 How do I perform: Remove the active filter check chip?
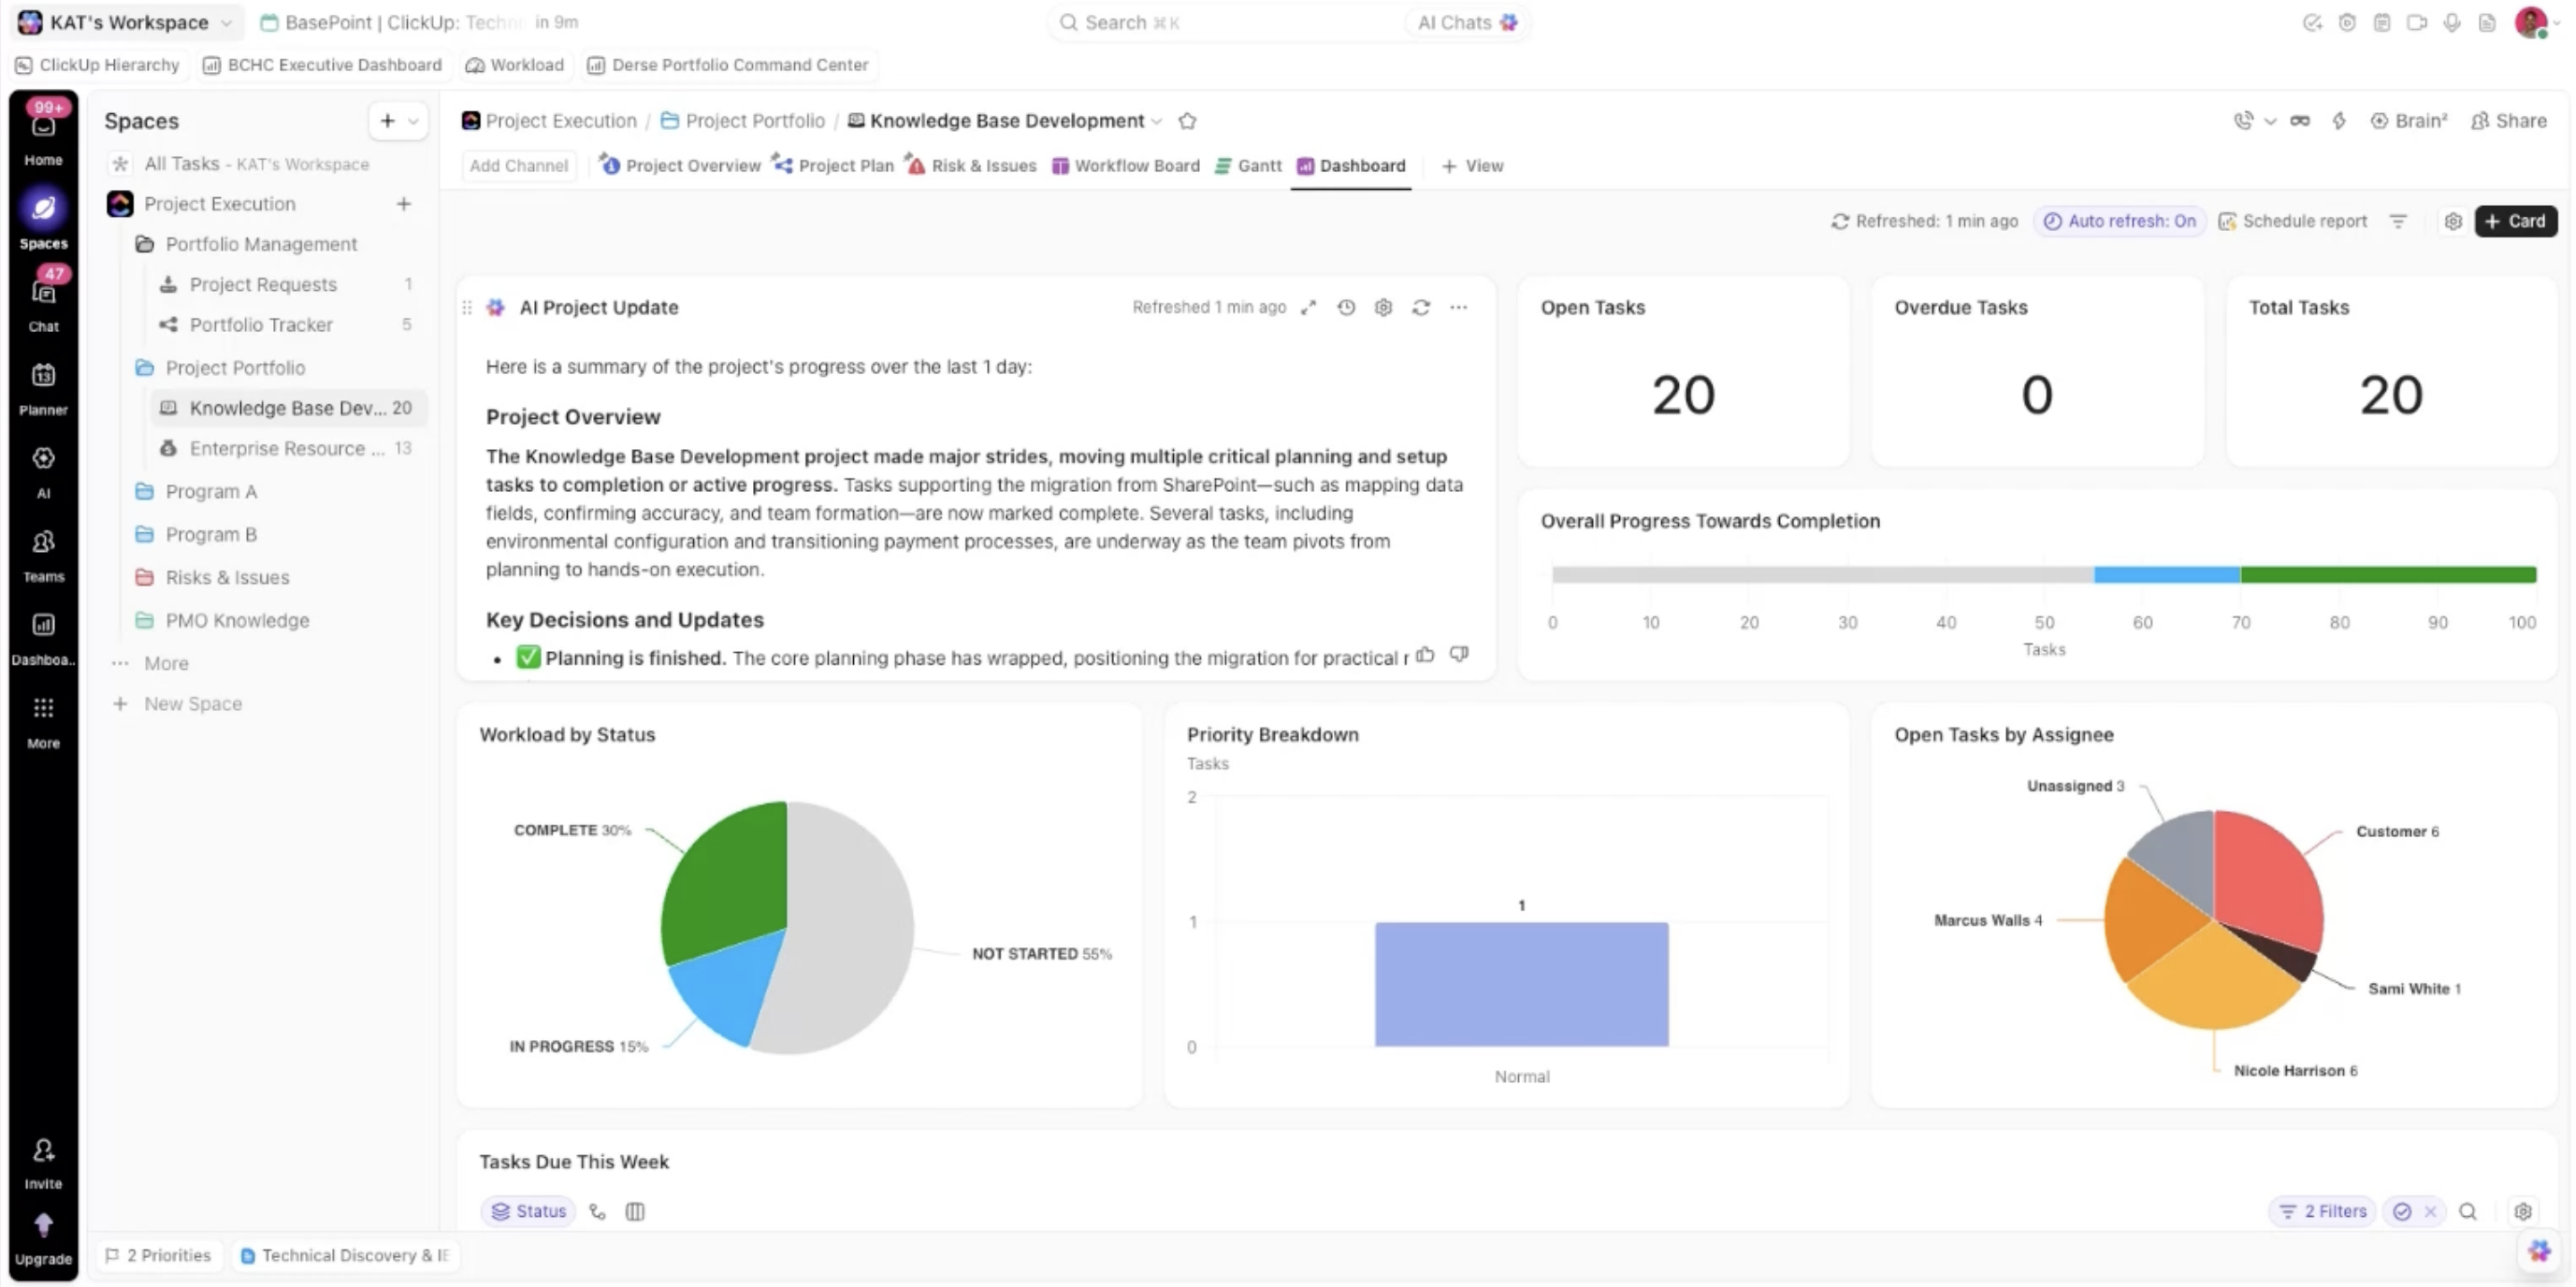coord(2430,1212)
